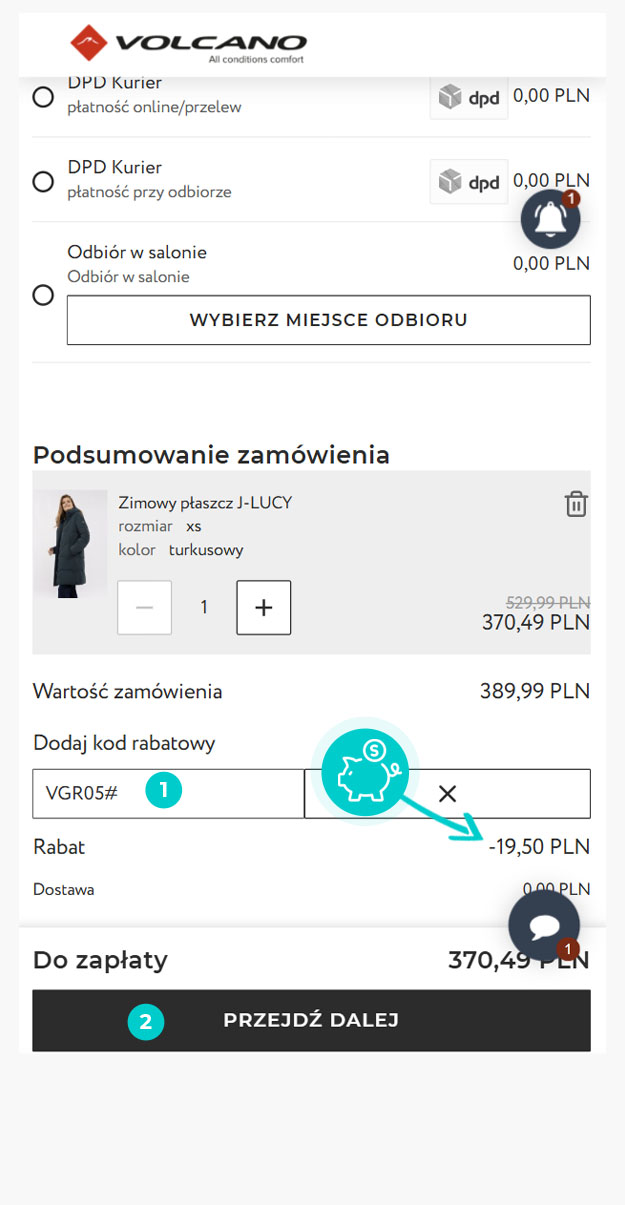Viewport: 625px width, 1205px height.
Task: Click the dpd logo for online payment courier
Action: pyautogui.click(x=469, y=98)
